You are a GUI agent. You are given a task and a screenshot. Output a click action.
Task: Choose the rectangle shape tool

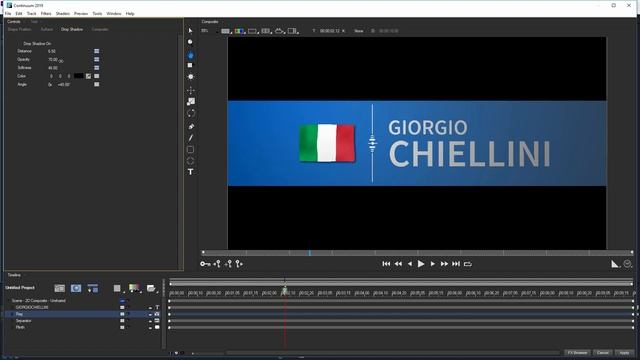190,149
